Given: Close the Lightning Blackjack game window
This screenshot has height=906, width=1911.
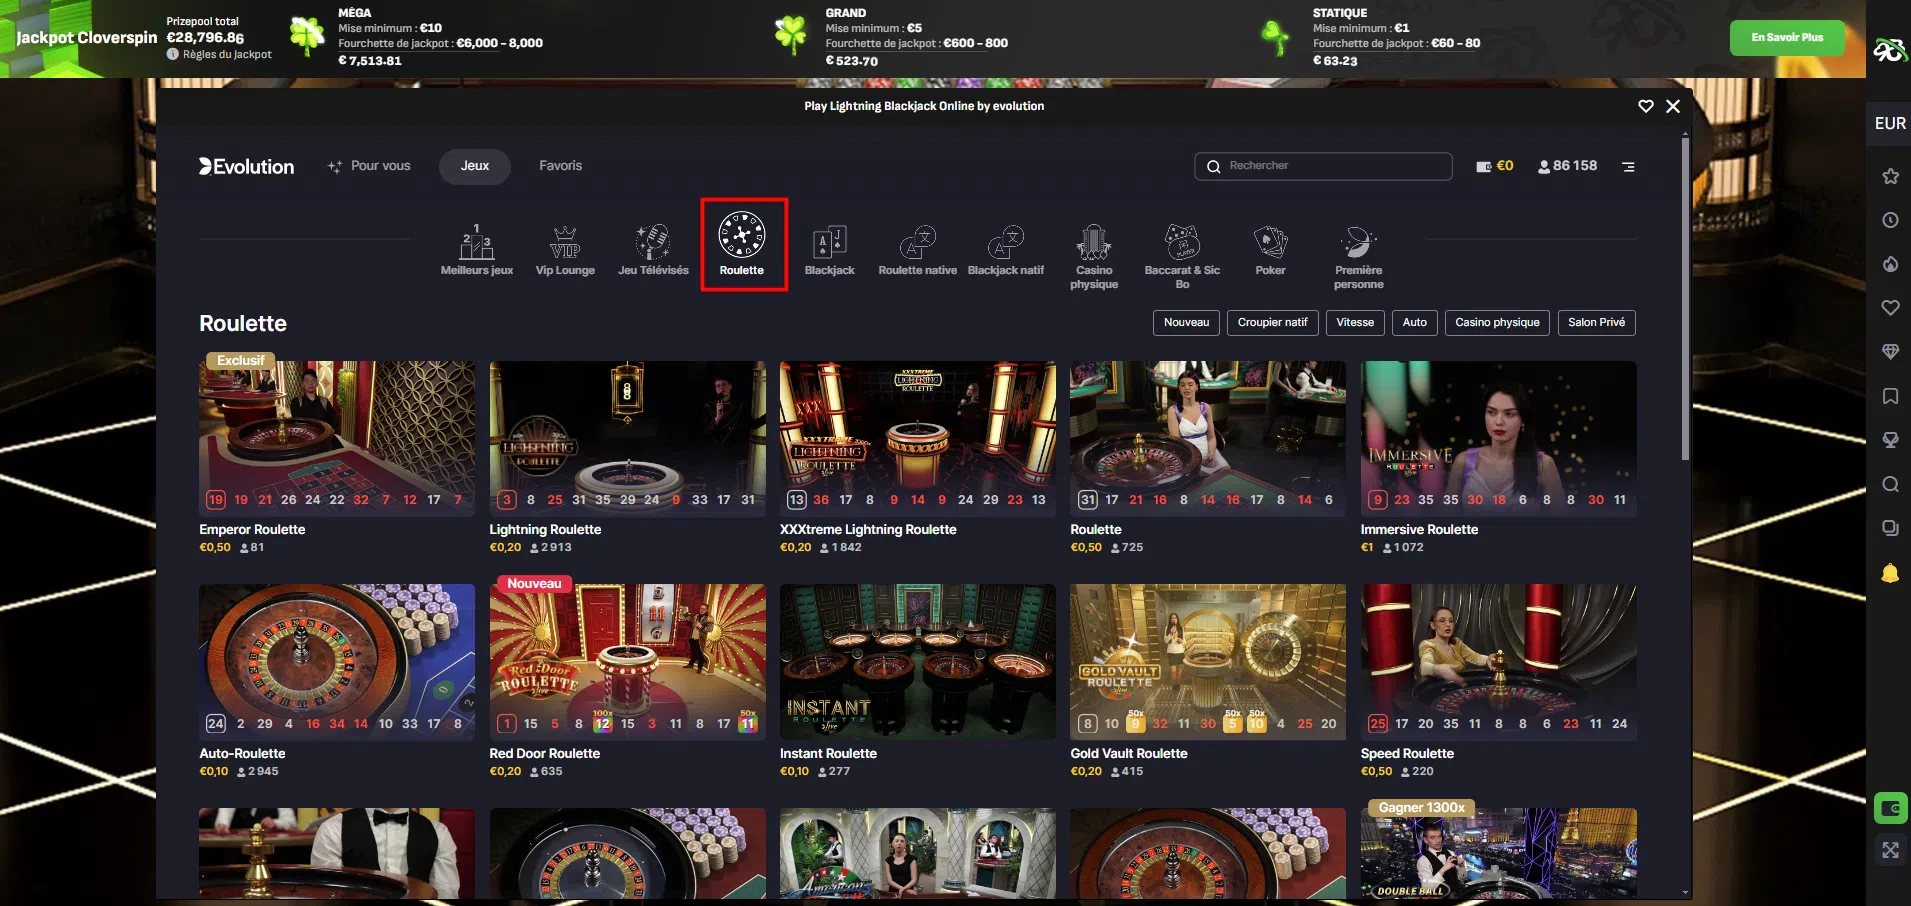Looking at the screenshot, I should [1673, 106].
